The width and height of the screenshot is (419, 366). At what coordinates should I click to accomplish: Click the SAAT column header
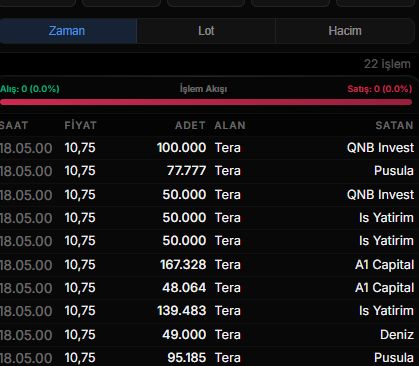pyautogui.click(x=14, y=125)
